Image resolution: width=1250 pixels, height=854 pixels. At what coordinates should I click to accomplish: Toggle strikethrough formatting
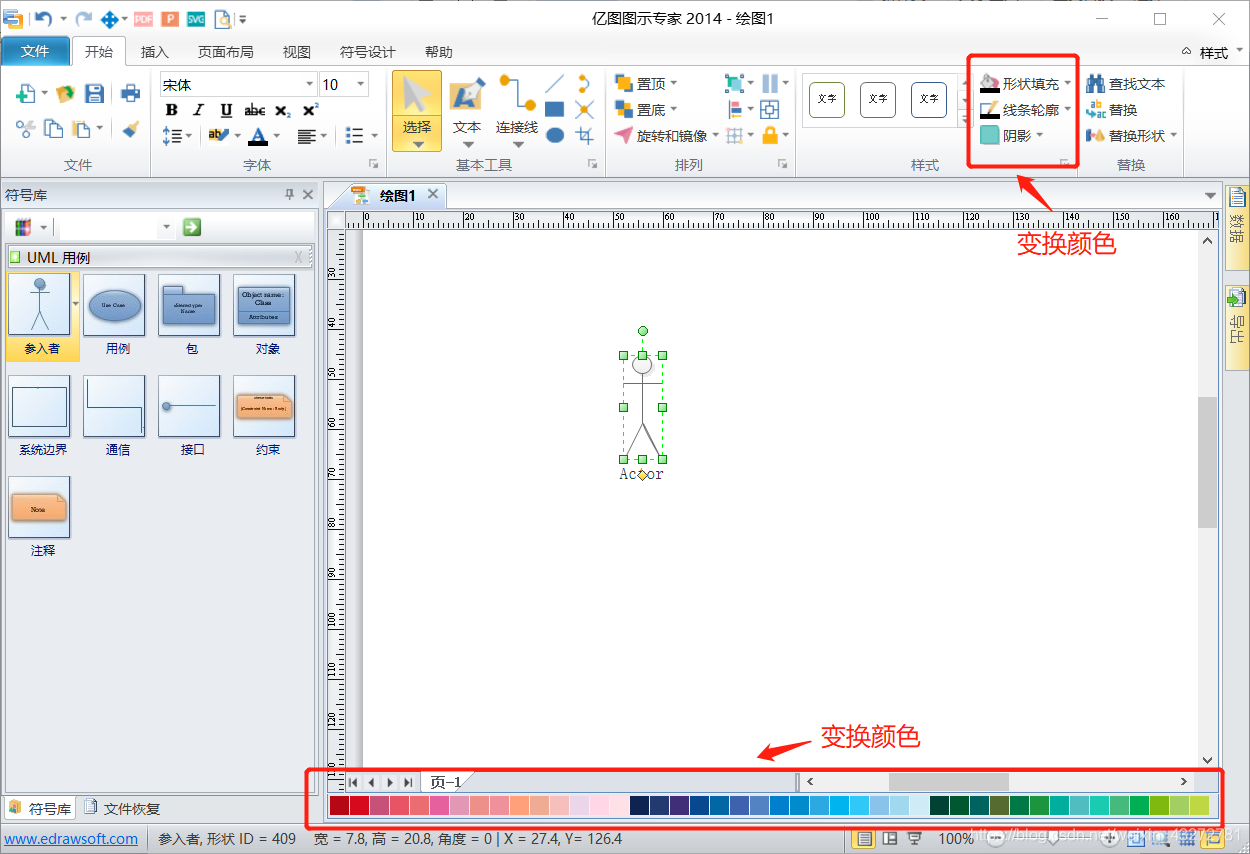point(255,110)
